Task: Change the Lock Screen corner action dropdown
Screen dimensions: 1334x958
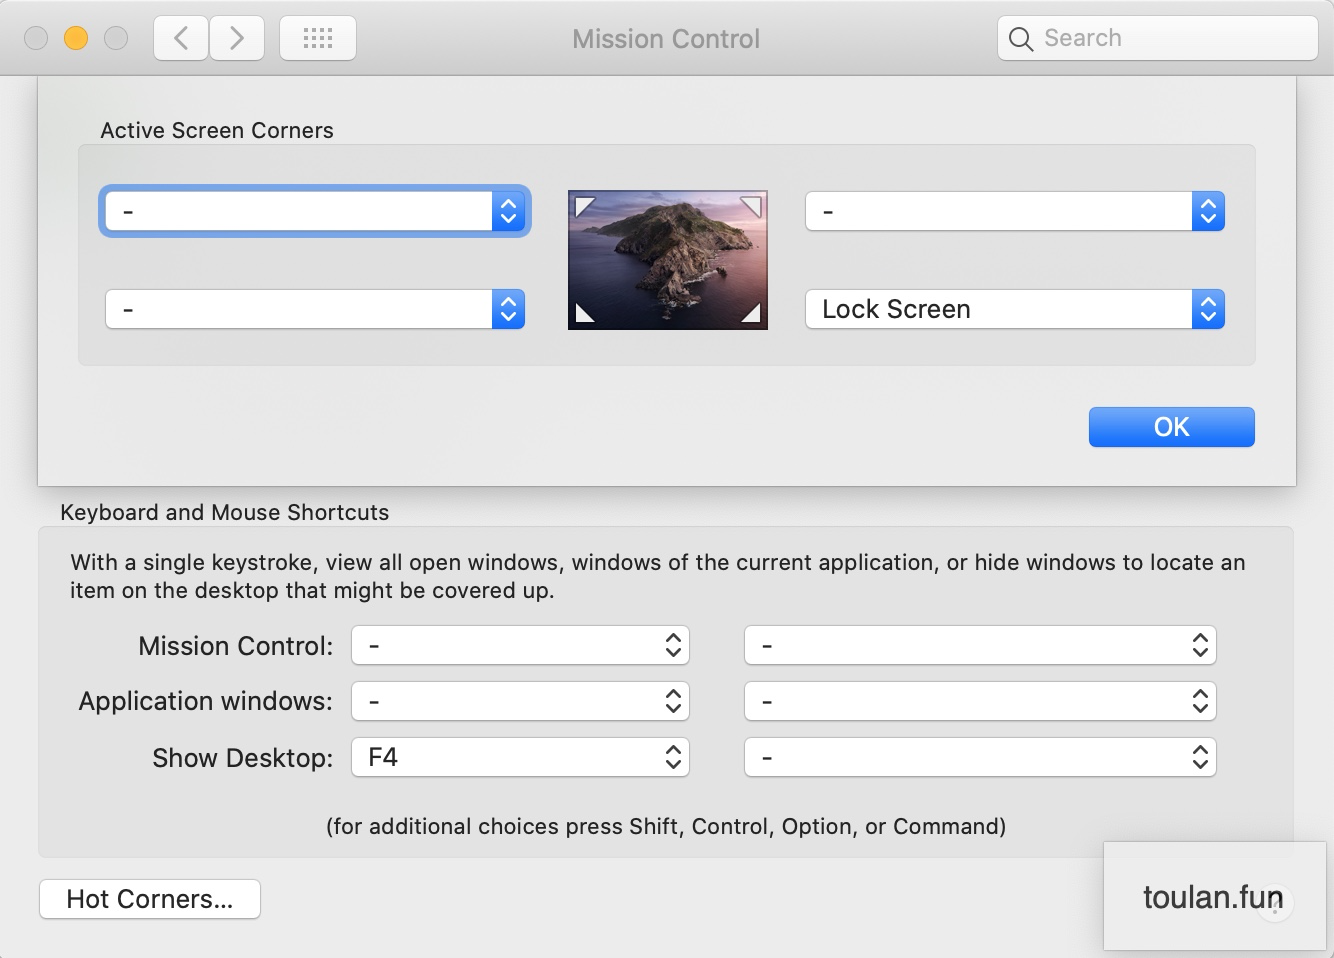Action: point(1013,309)
